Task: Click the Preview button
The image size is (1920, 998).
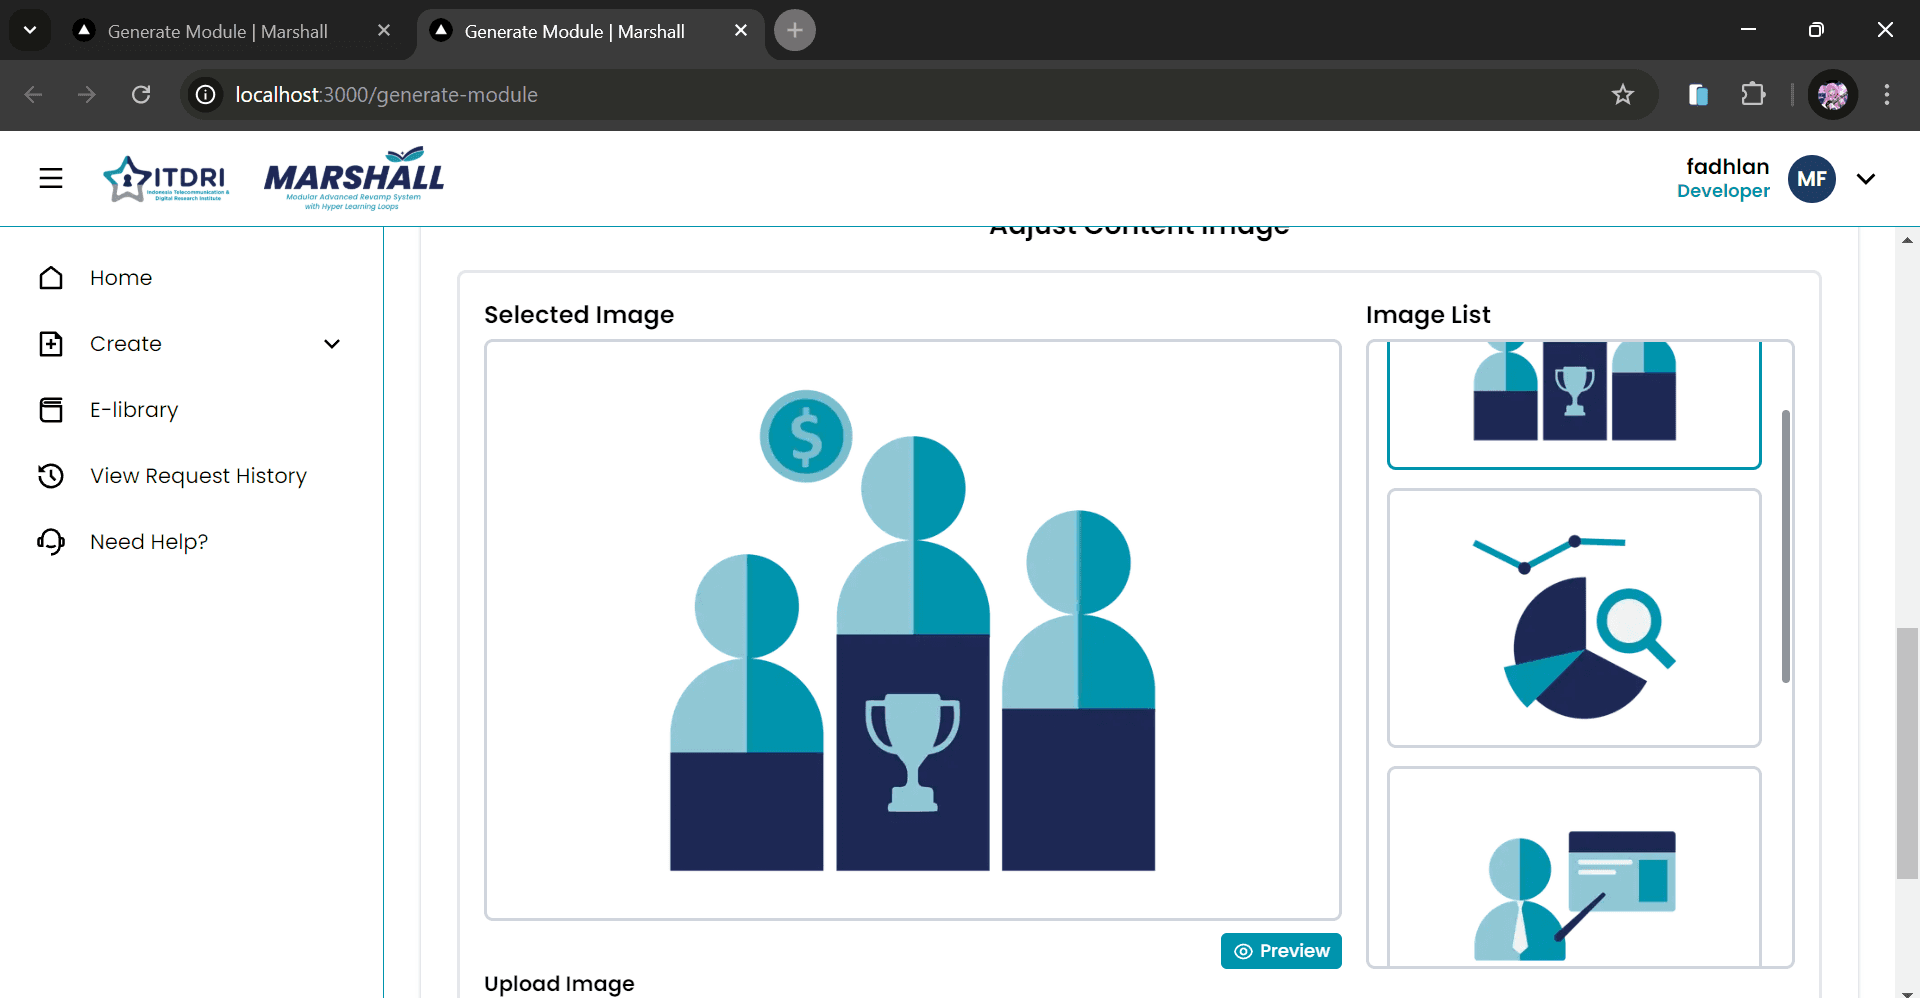Action: click(x=1281, y=951)
